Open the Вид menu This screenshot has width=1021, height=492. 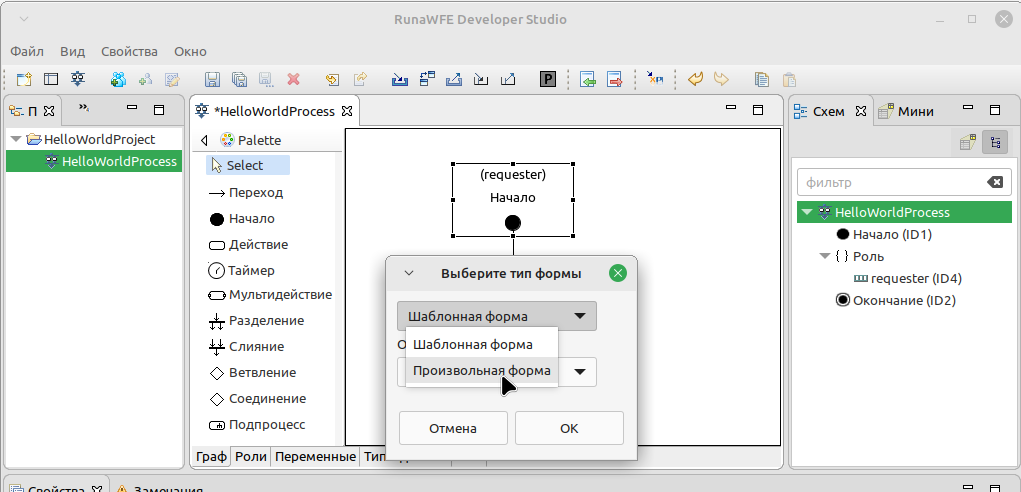pos(72,51)
